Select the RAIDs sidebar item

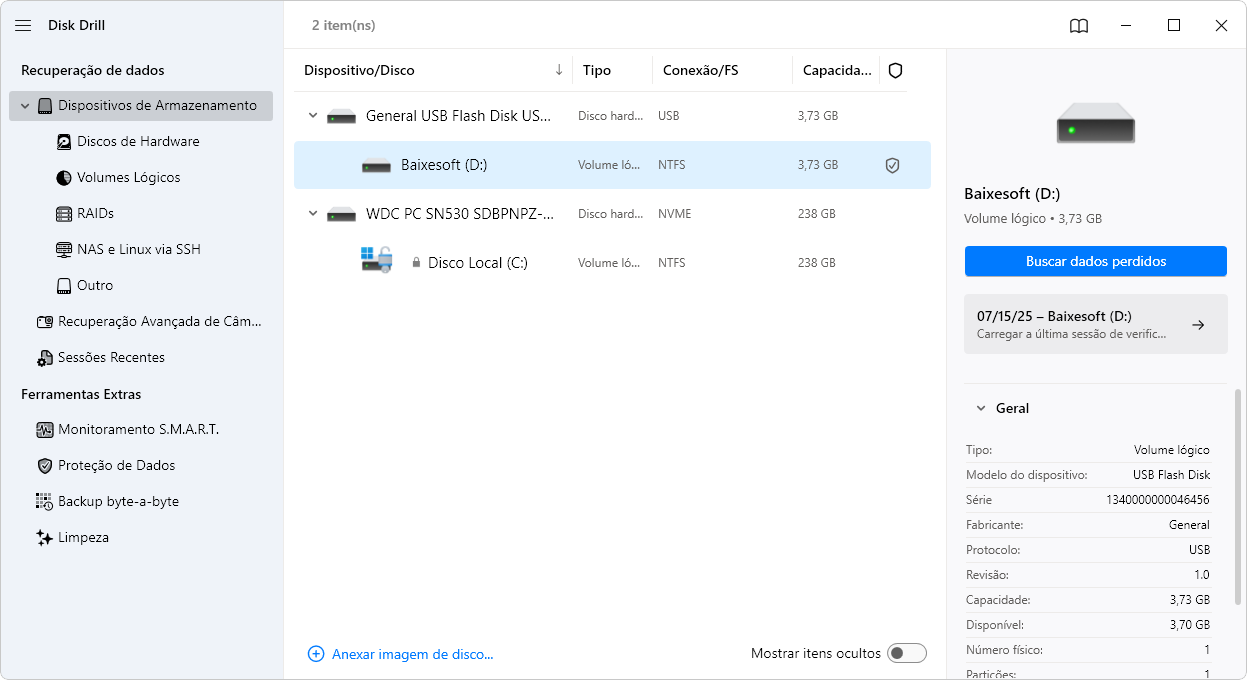(x=95, y=213)
